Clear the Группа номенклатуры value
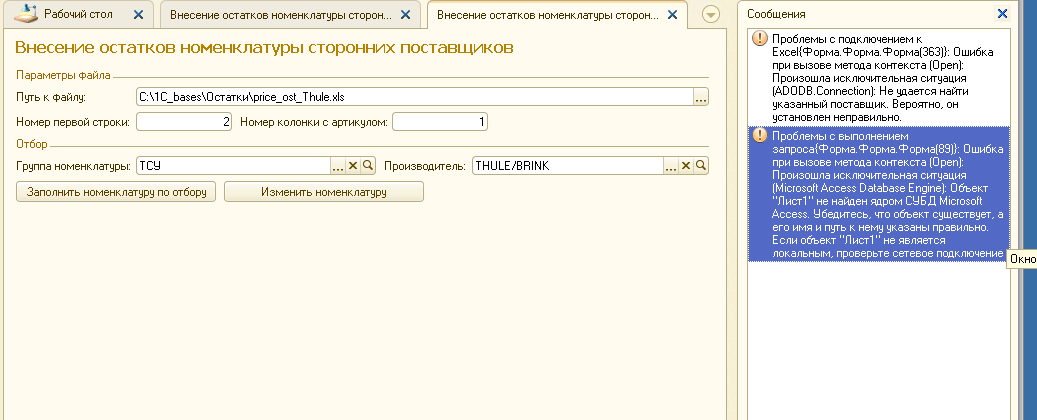1037x420 pixels. pyautogui.click(x=353, y=166)
